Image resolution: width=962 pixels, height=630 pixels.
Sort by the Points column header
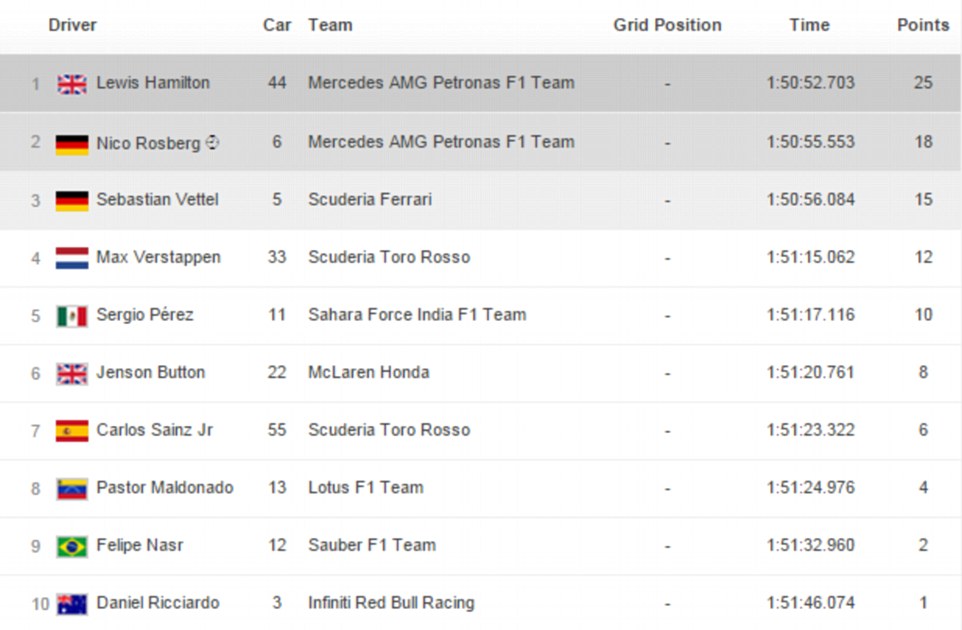pos(922,25)
